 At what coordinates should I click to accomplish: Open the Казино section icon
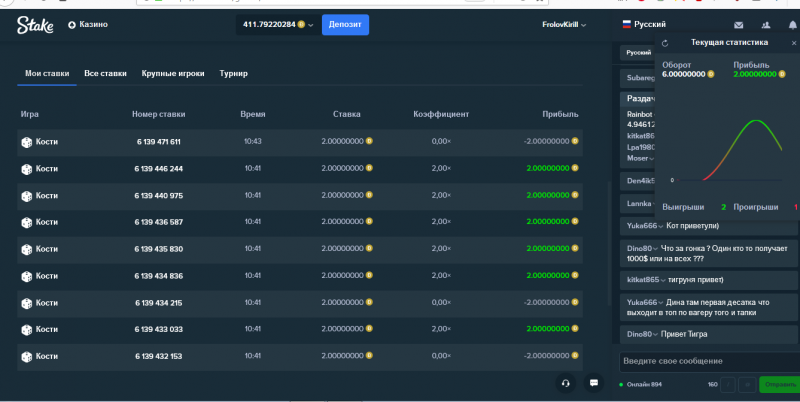coord(72,24)
